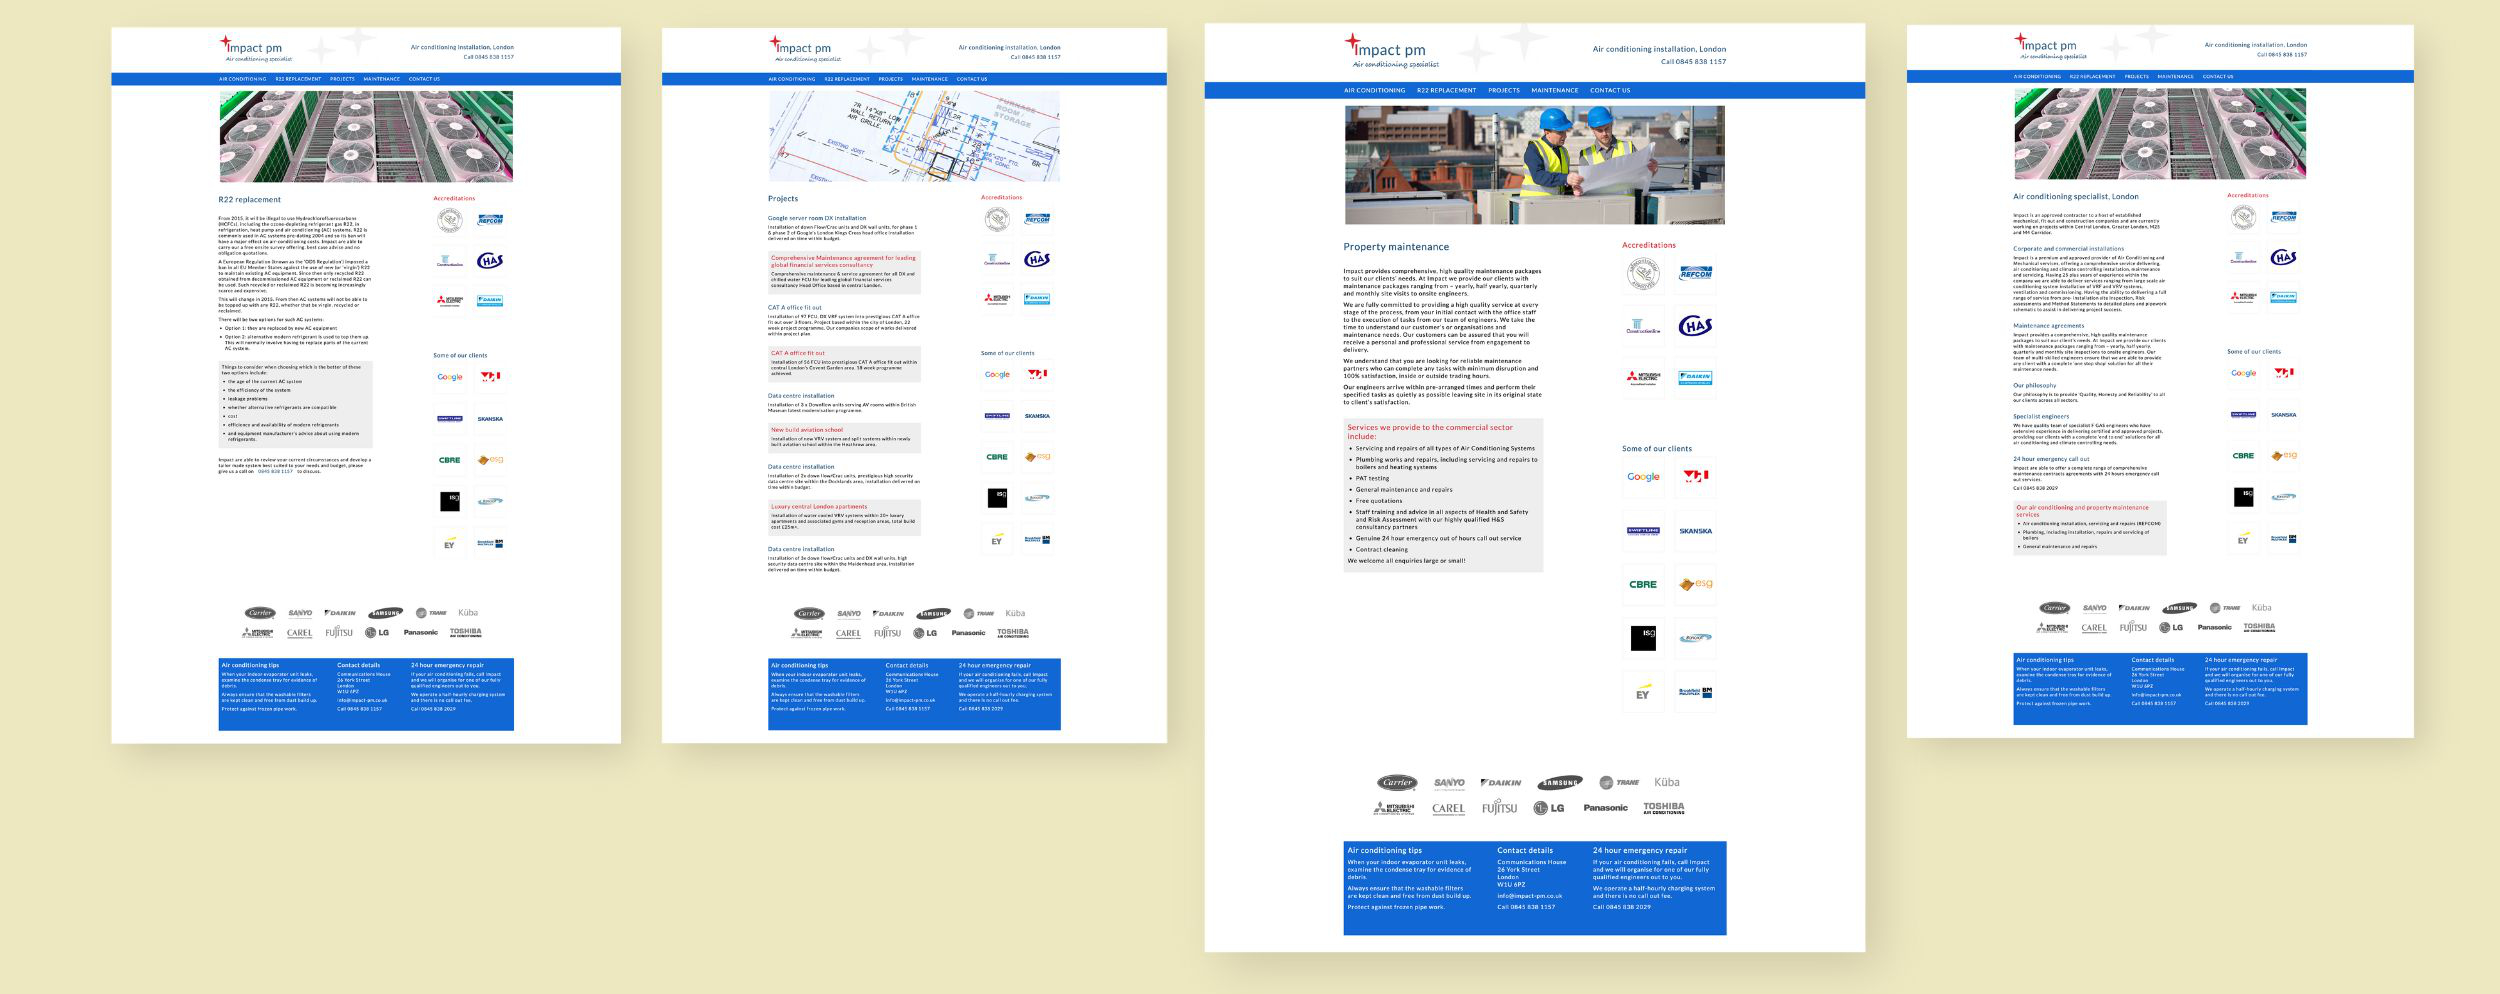Select the Google client logo
Image resolution: width=2500 pixels, height=994 pixels.
[1643, 477]
